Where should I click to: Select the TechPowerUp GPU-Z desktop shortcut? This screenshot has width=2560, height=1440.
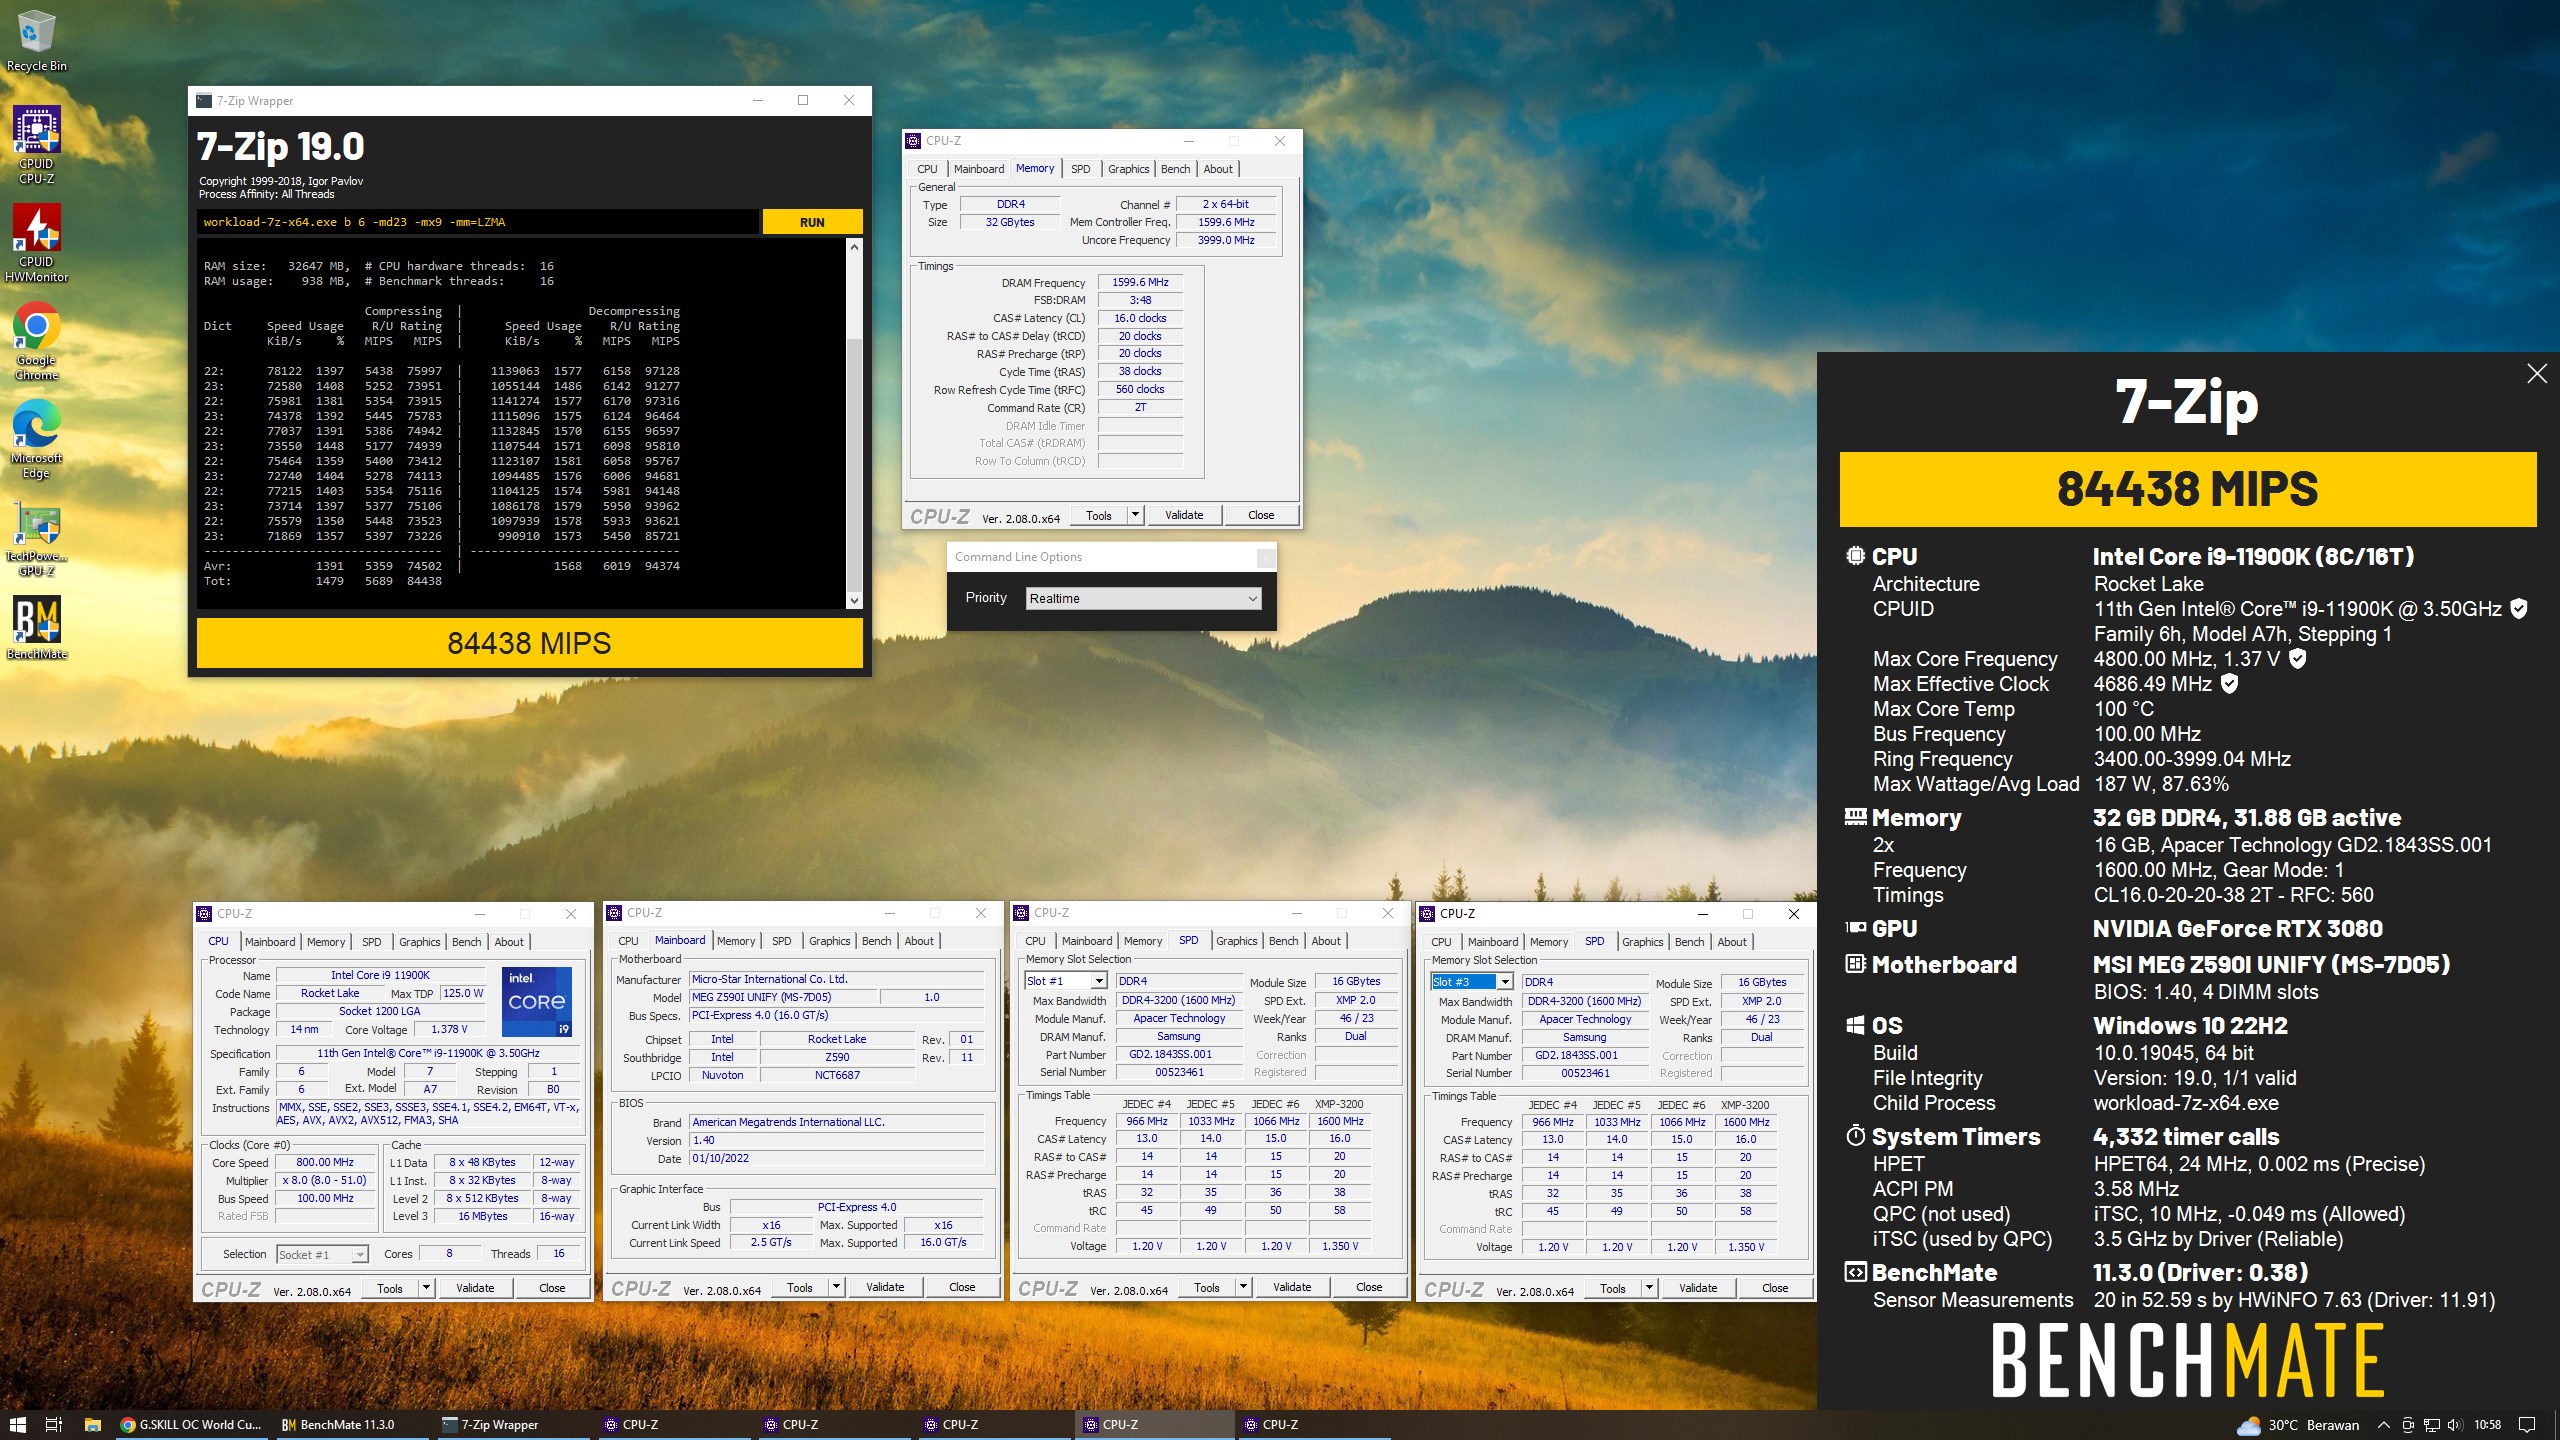36,537
